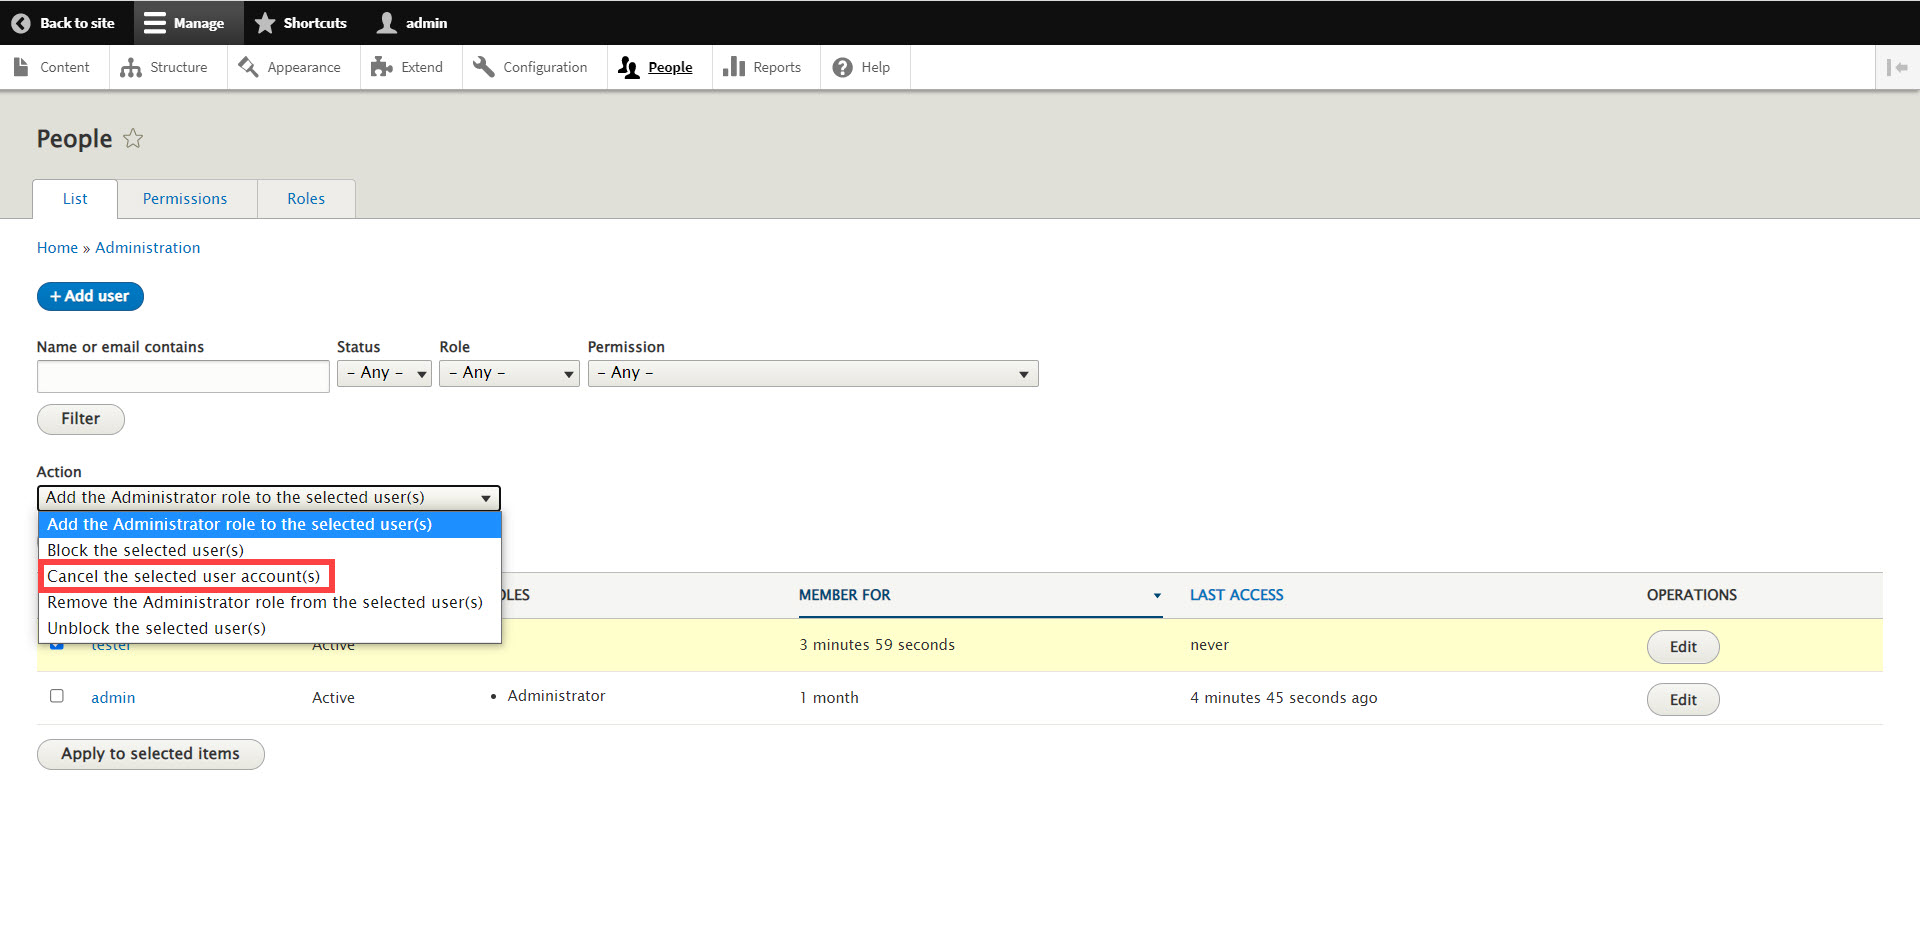Open the Permission filter dropdown
Image resolution: width=1920 pixels, height=952 pixels.
tap(812, 373)
